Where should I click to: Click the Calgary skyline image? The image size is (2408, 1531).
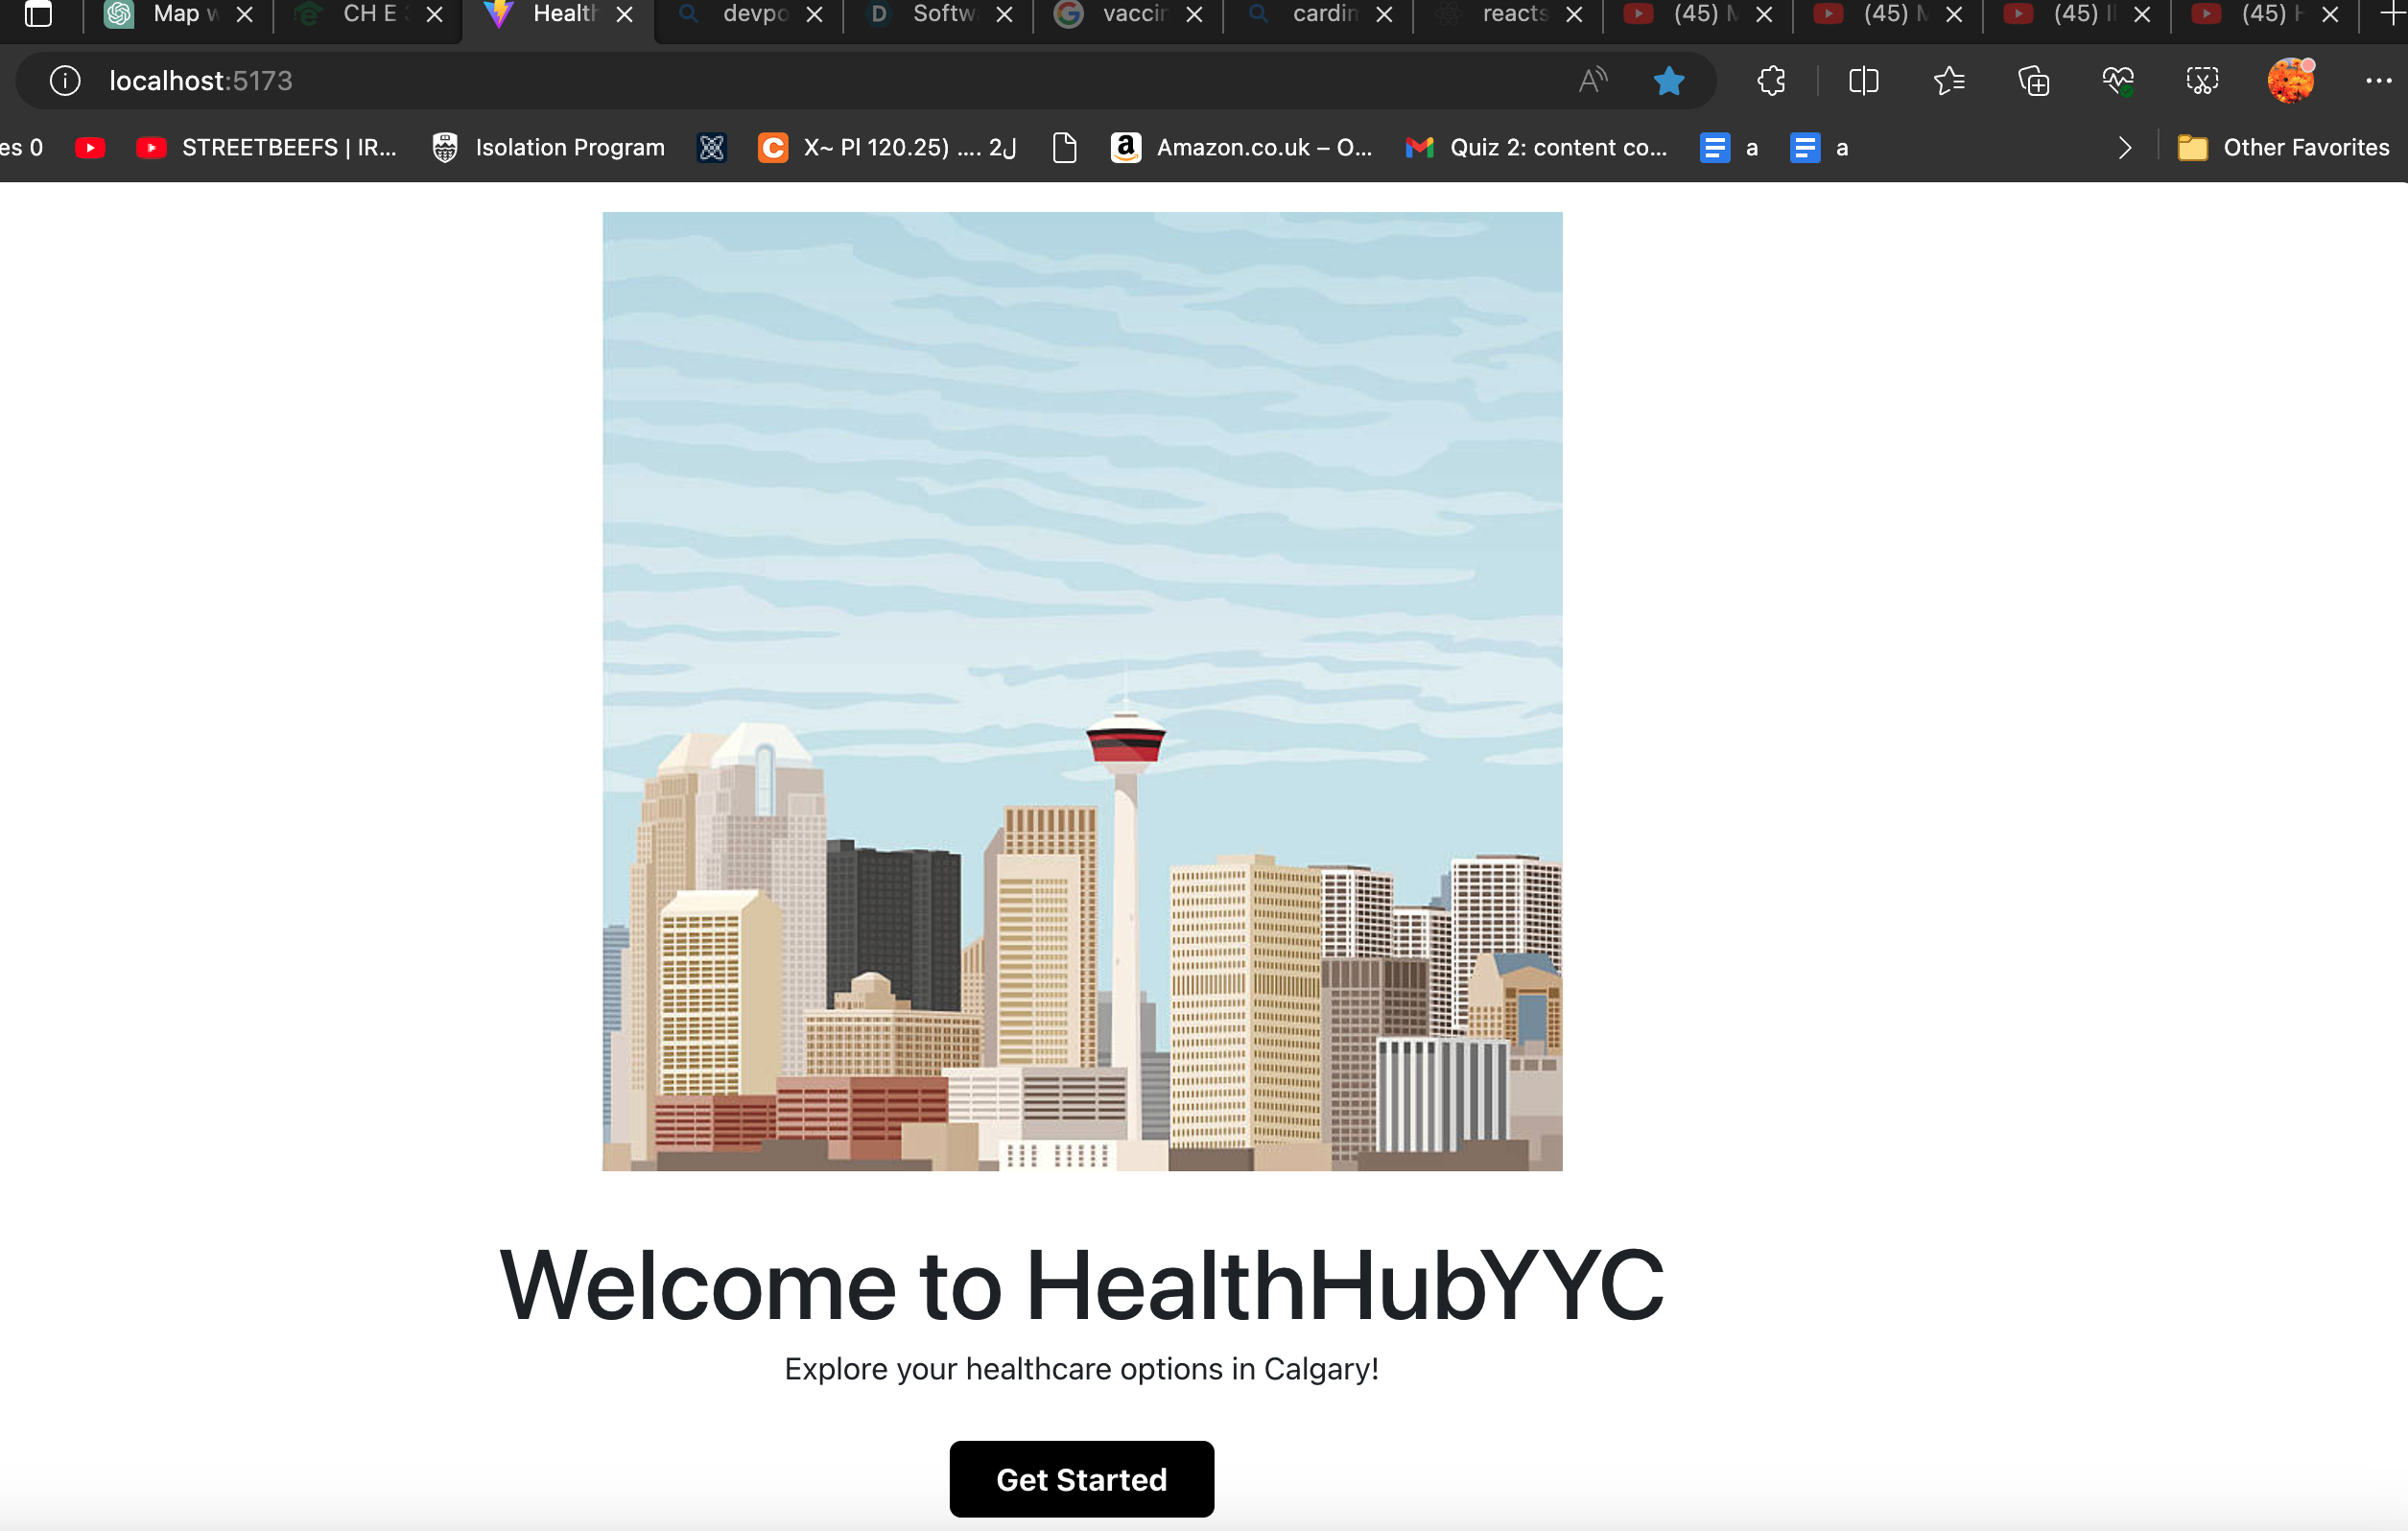pos(1082,691)
